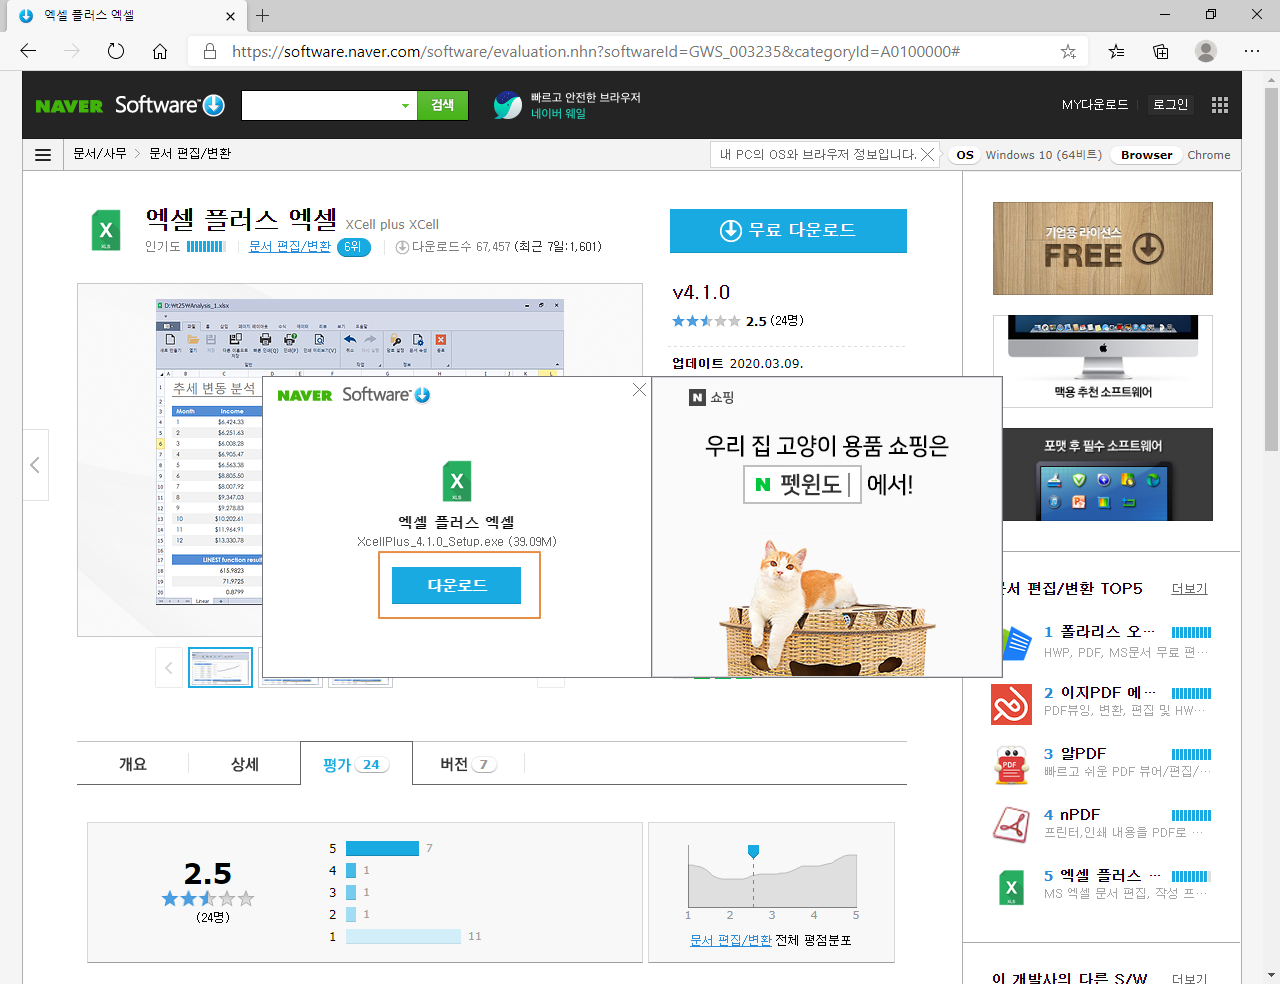The height and width of the screenshot is (984, 1280).
Task: Click the 1-star rating bar
Action: 403,936
